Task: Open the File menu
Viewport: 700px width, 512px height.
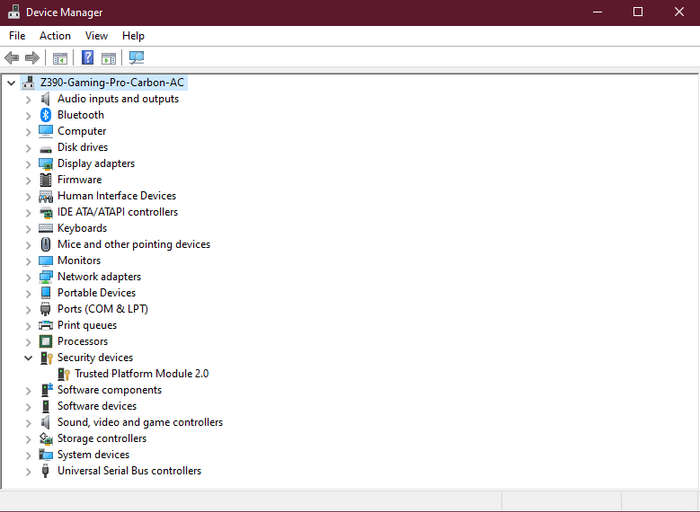Action: [17, 36]
